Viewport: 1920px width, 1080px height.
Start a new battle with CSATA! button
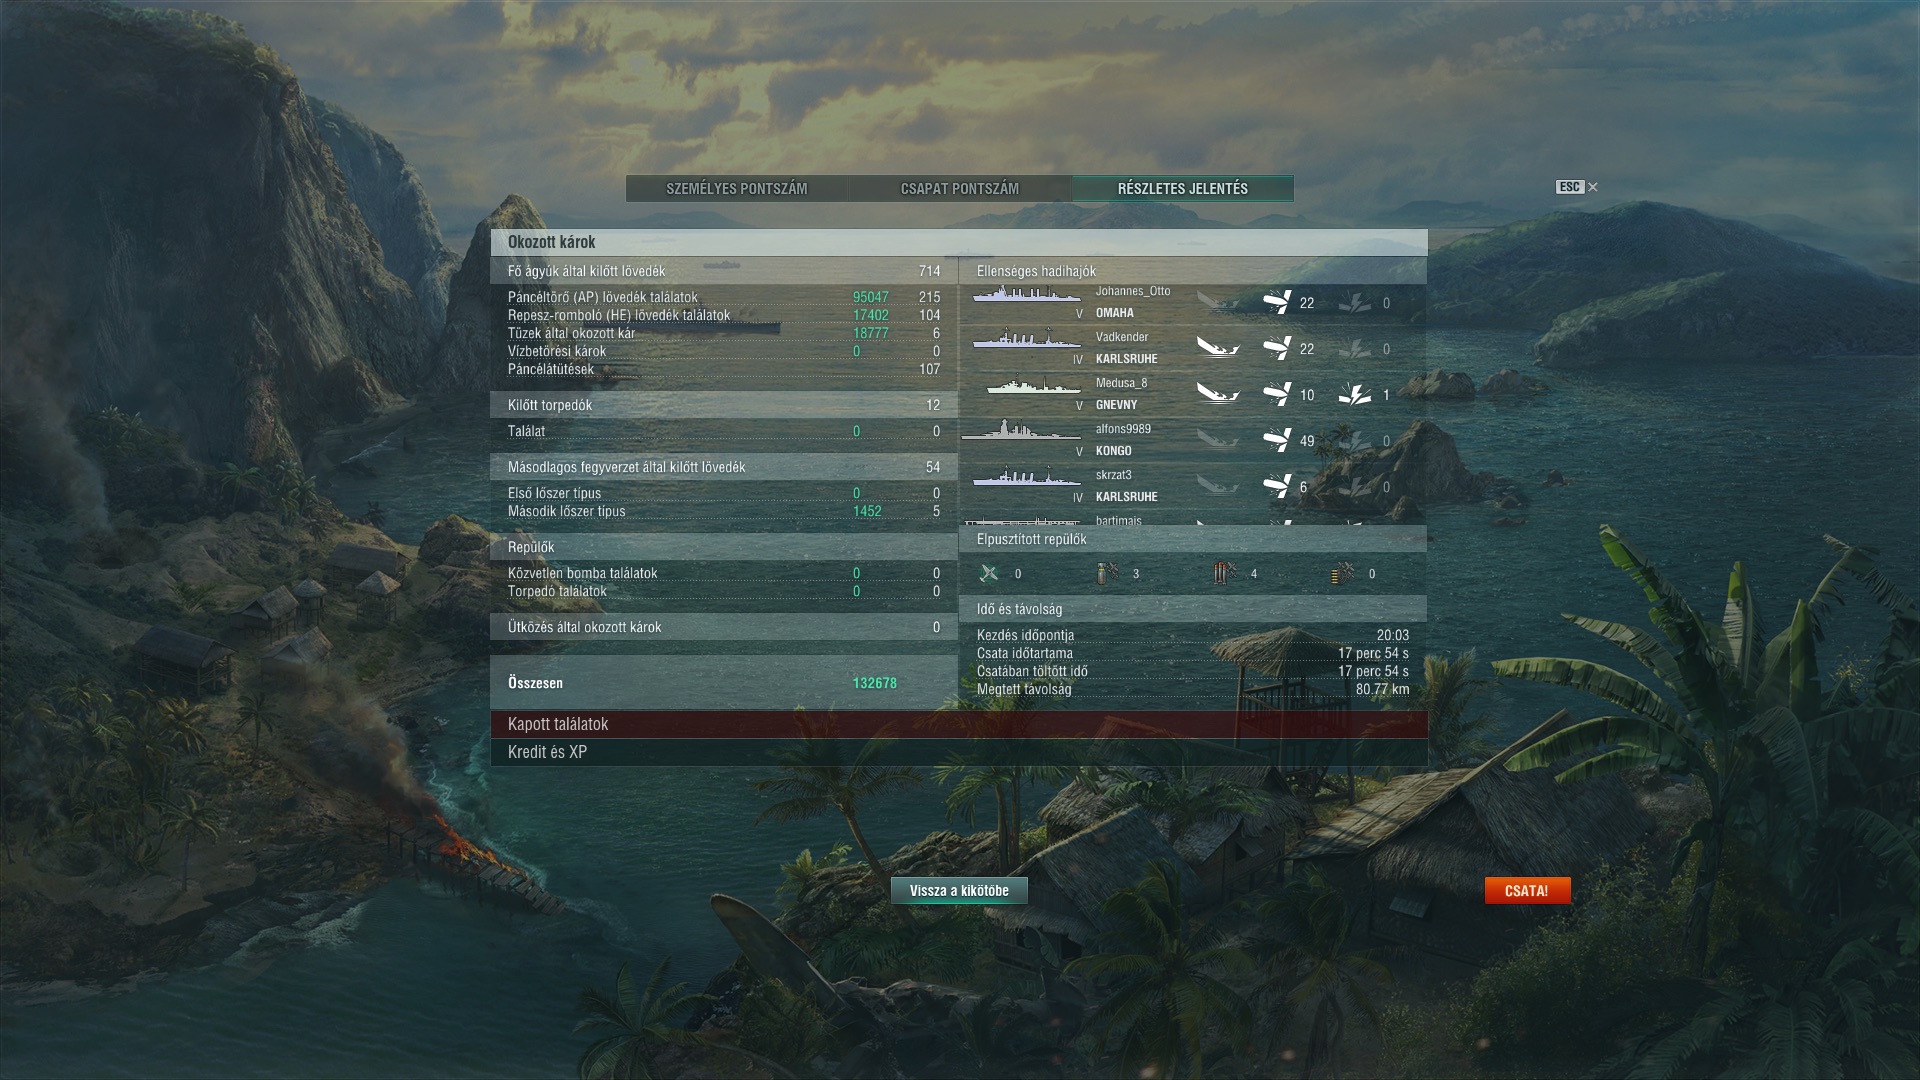(1527, 890)
